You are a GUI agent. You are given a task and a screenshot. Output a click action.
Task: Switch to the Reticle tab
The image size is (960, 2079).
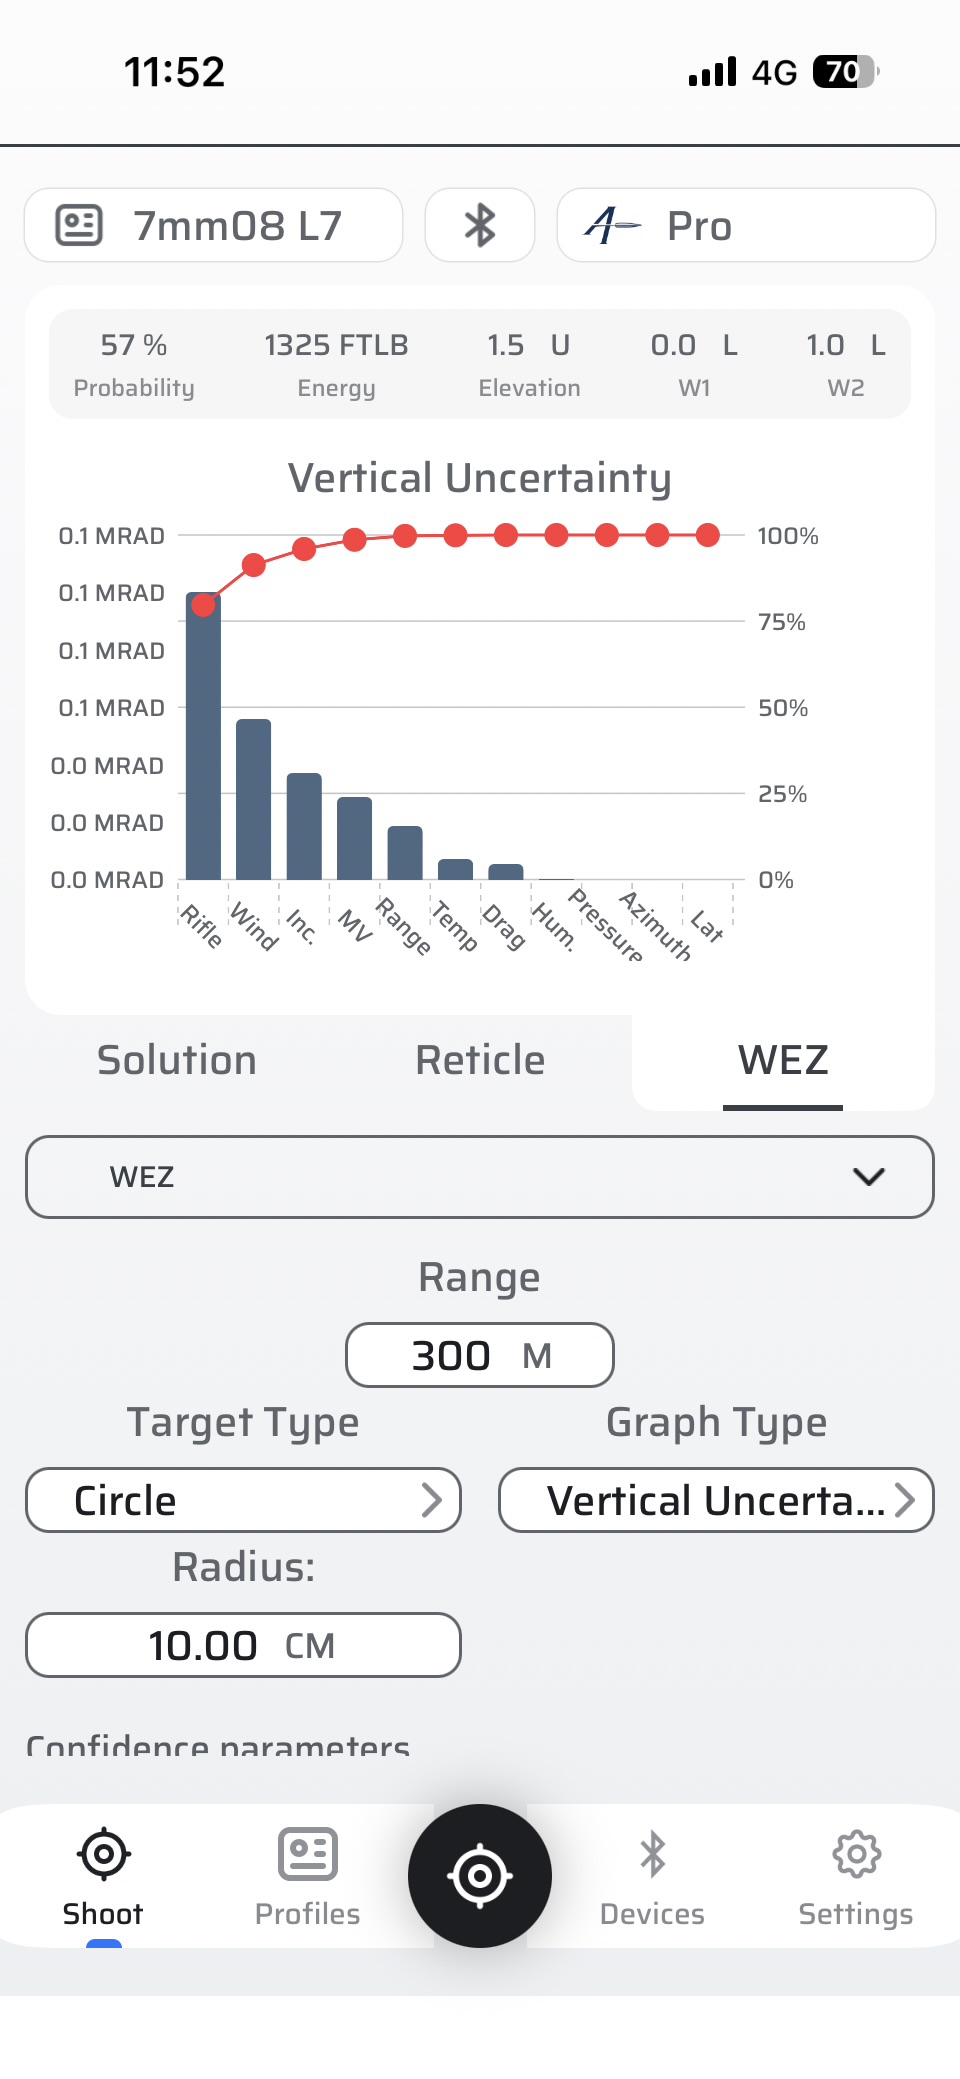(480, 1060)
